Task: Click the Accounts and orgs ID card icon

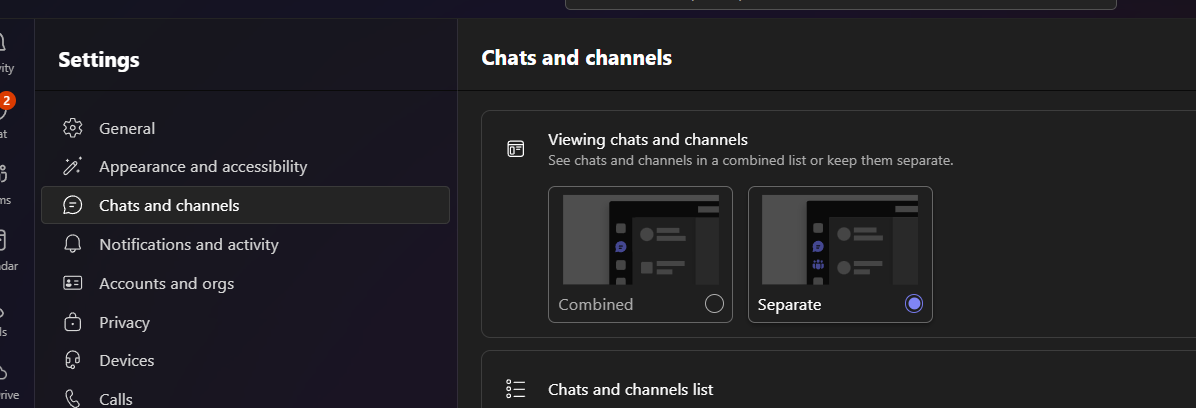Action: (x=72, y=283)
